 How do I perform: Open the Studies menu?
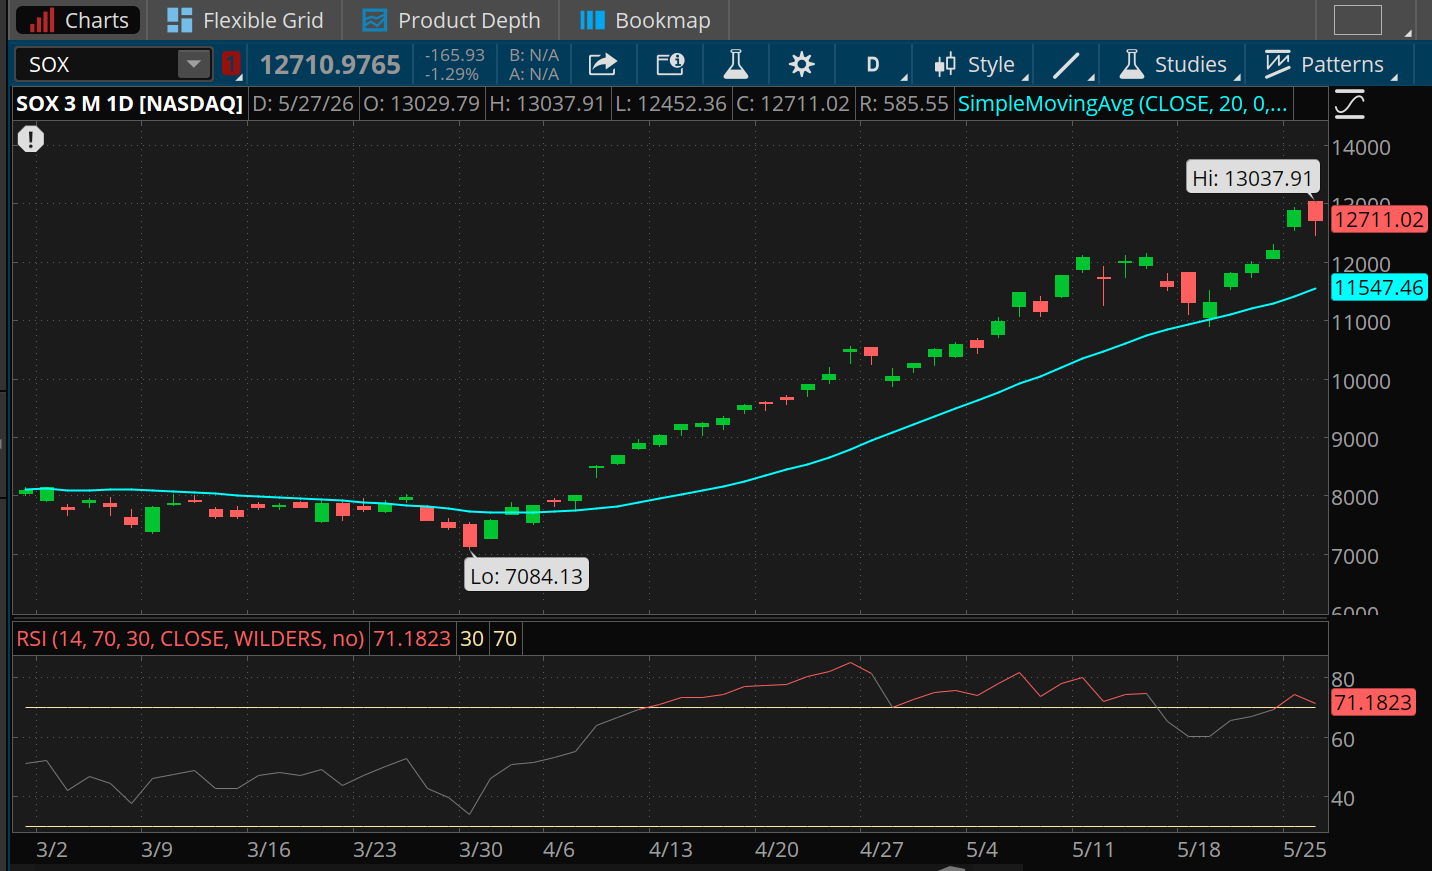(1173, 64)
